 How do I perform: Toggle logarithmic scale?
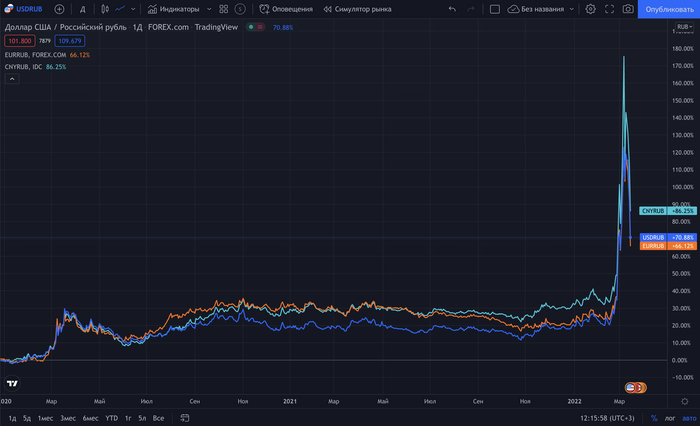click(x=669, y=418)
